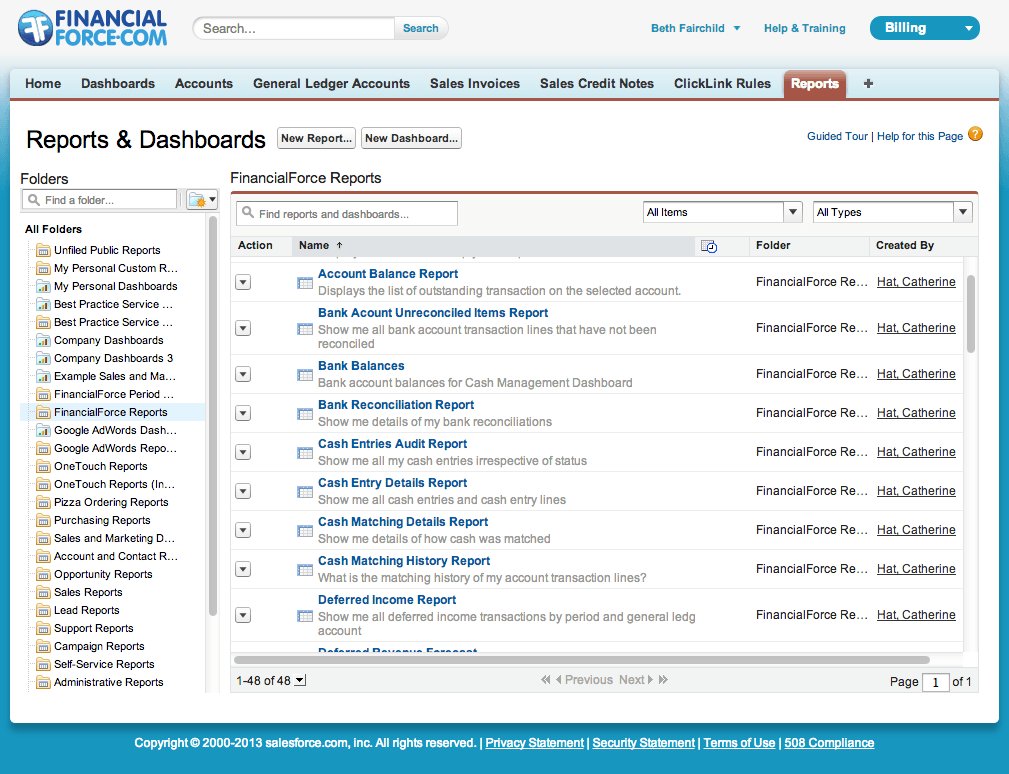This screenshot has width=1009, height=774.
Task: Click the scheduled report clock column icon
Action: tap(709, 246)
